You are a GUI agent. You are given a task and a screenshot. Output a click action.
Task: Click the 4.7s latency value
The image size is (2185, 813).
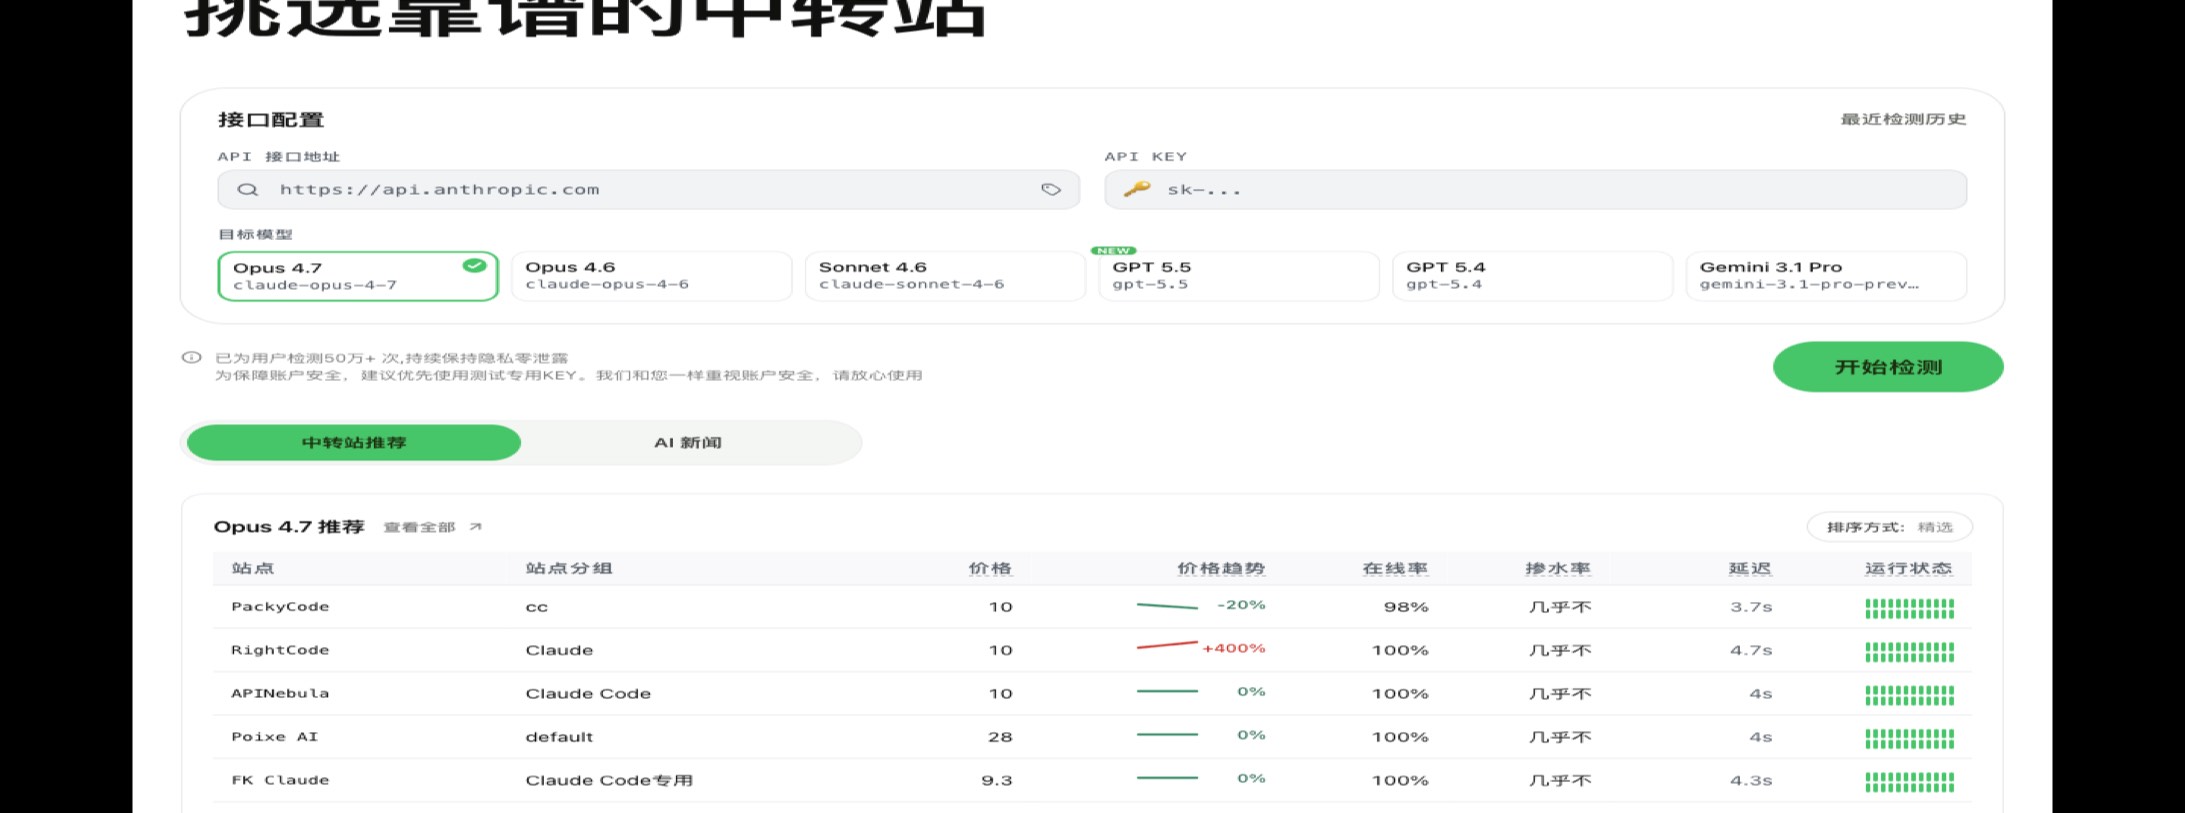click(x=1751, y=650)
